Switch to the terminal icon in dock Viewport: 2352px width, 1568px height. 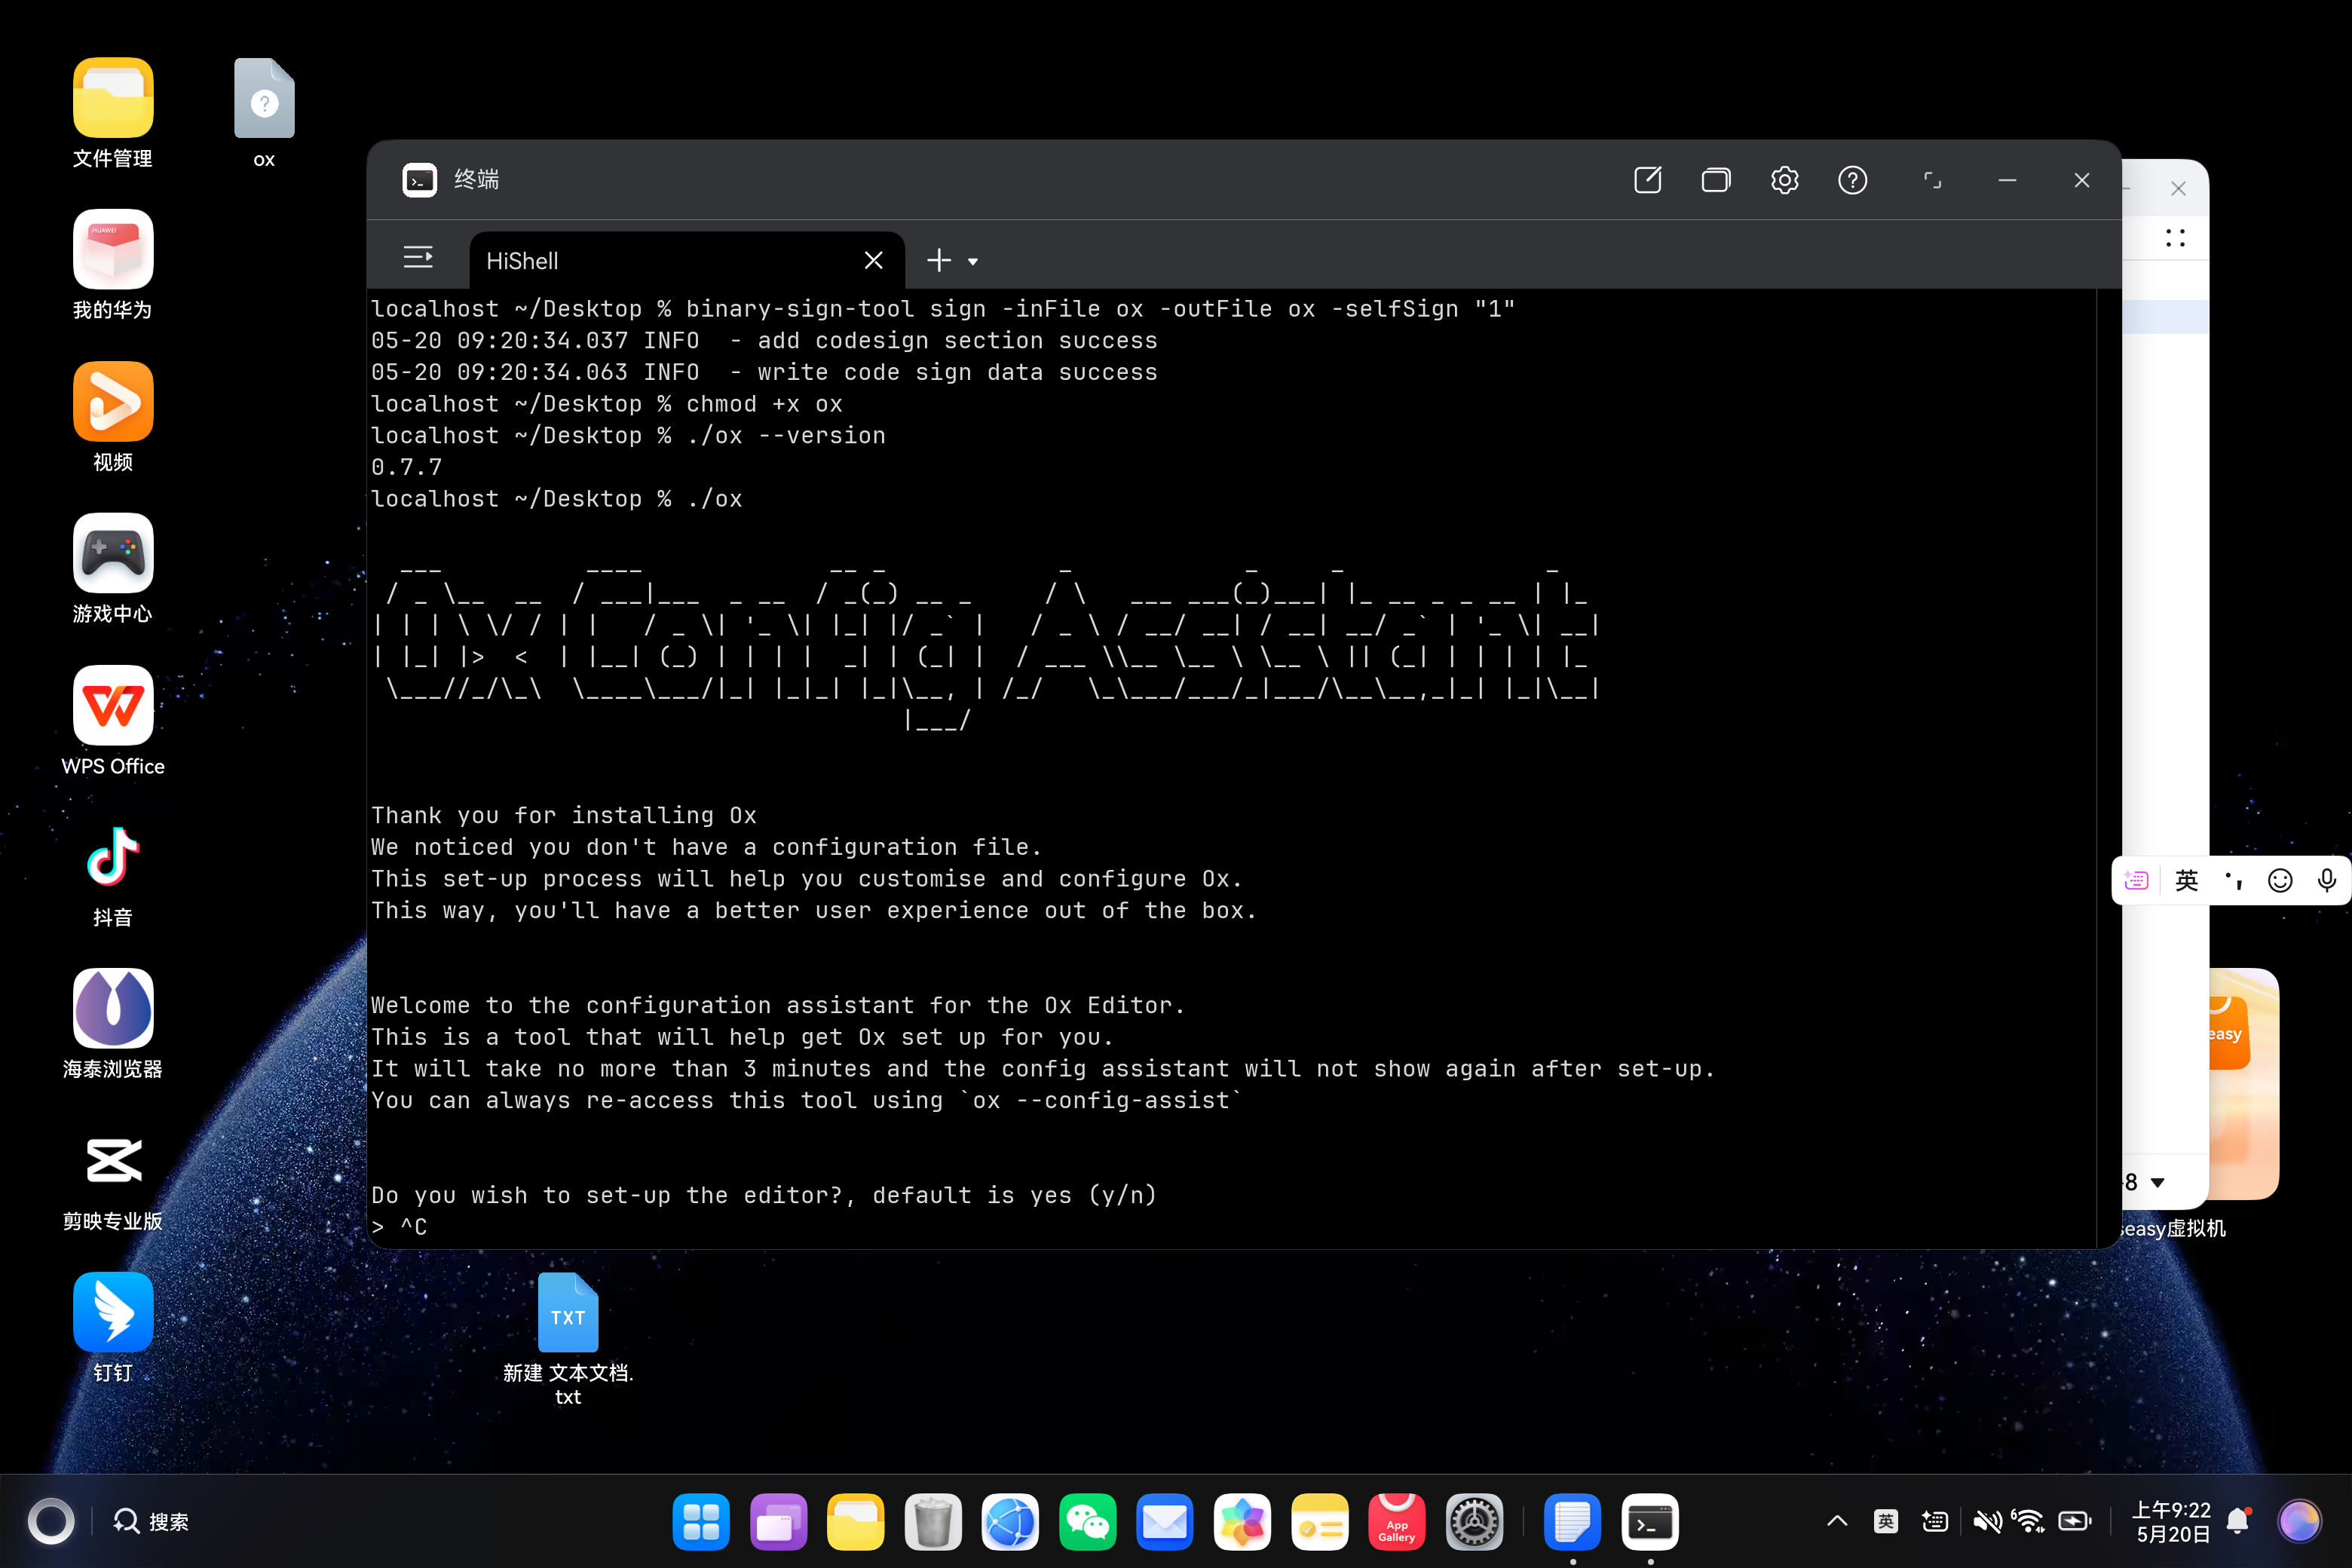1649,1522
